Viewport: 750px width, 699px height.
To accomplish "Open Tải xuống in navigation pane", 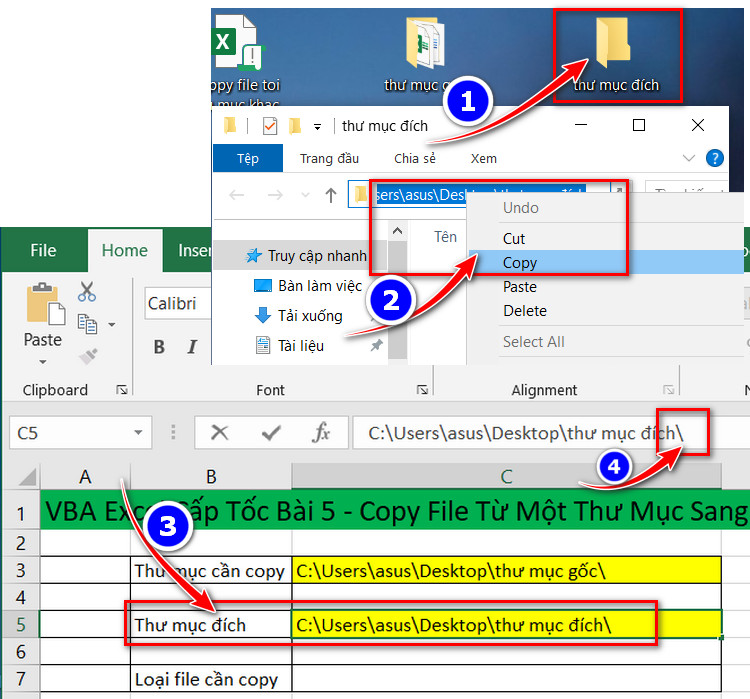I will (x=299, y=315).
